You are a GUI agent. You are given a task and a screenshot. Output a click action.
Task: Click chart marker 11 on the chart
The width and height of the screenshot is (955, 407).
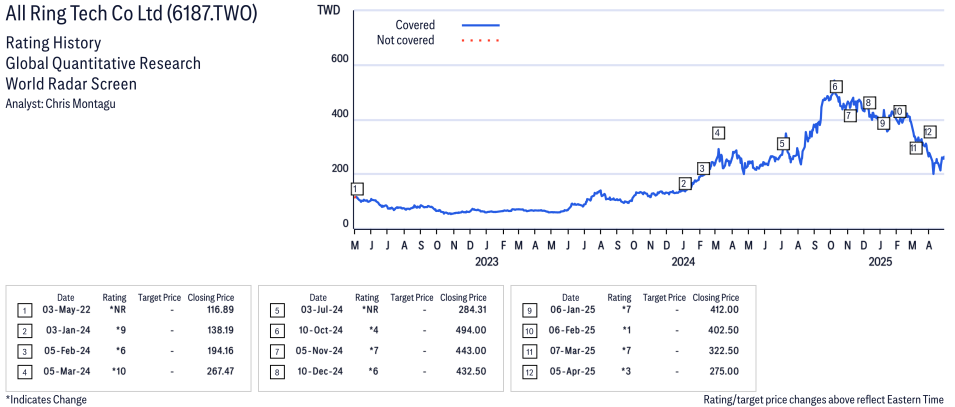(915, 148)
